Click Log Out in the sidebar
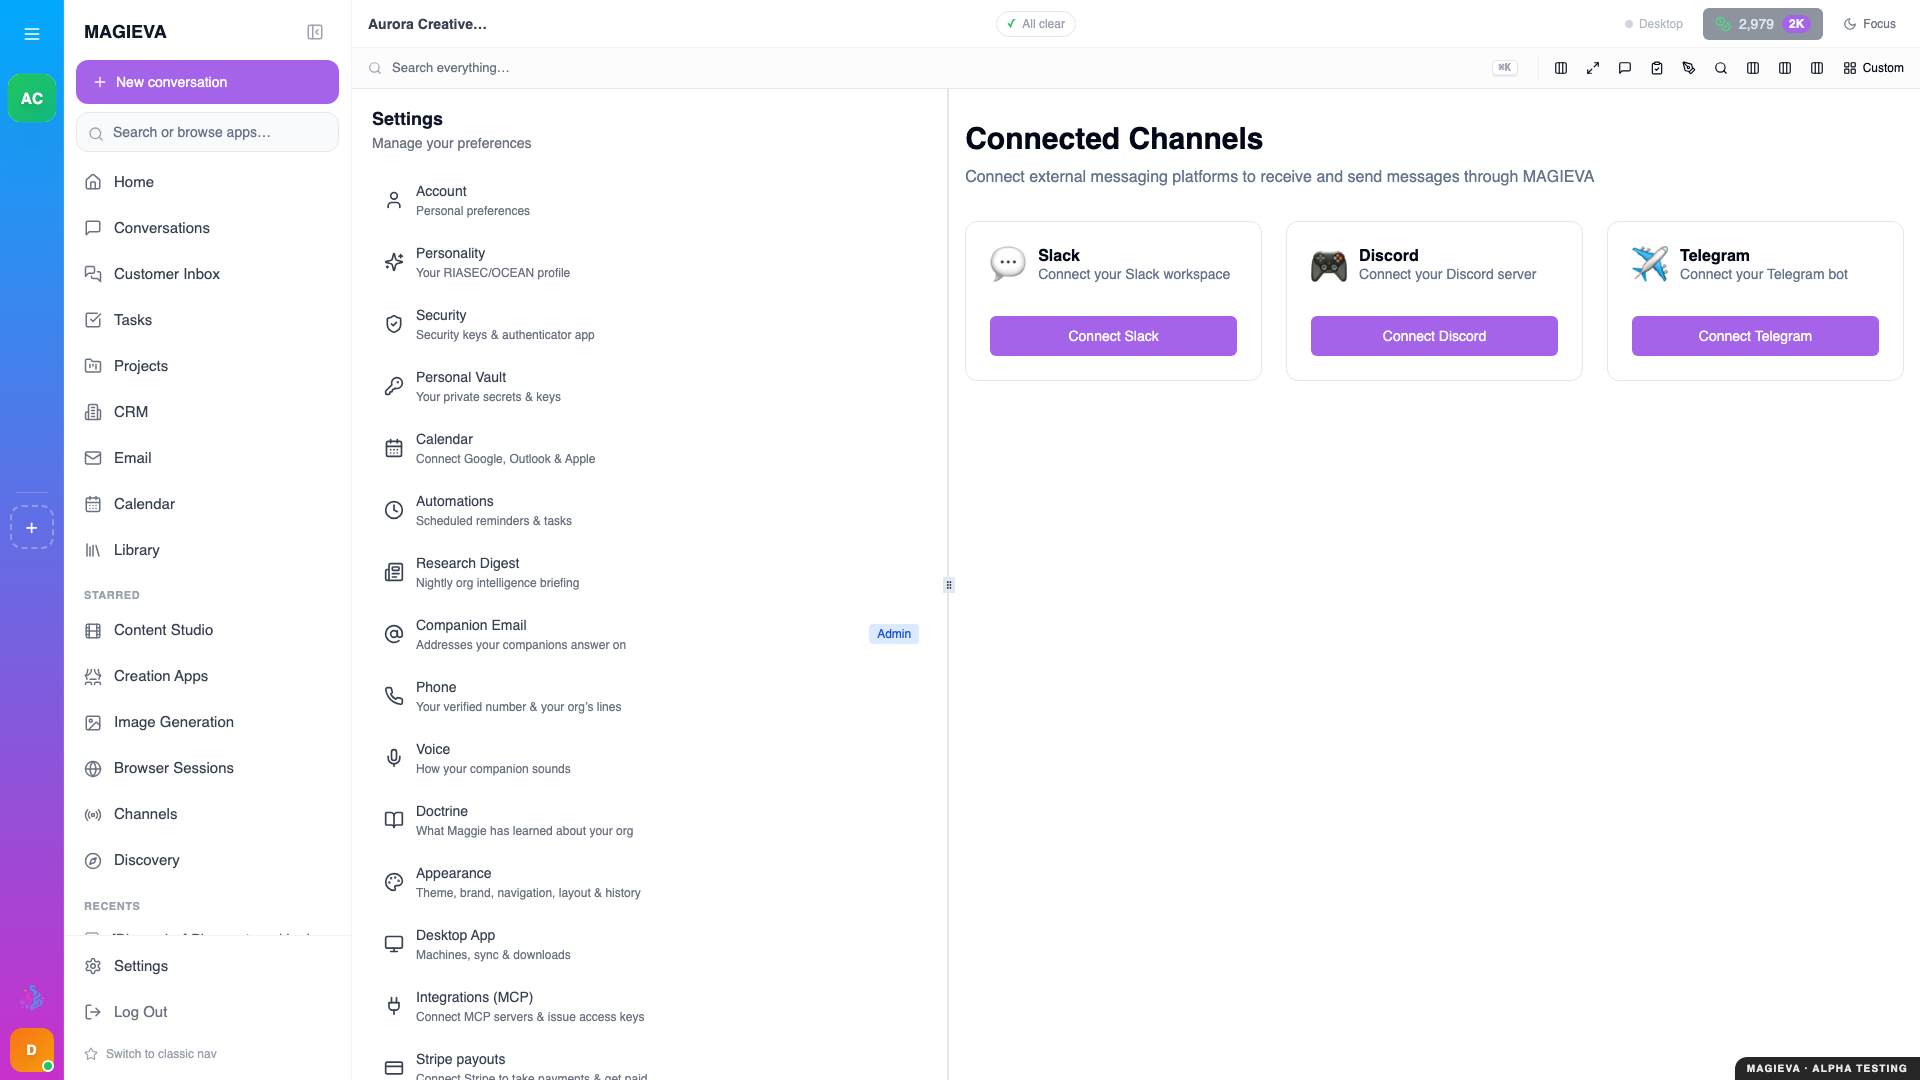The width and height of the screenshot is (1920, 1080). [207, 1012]
